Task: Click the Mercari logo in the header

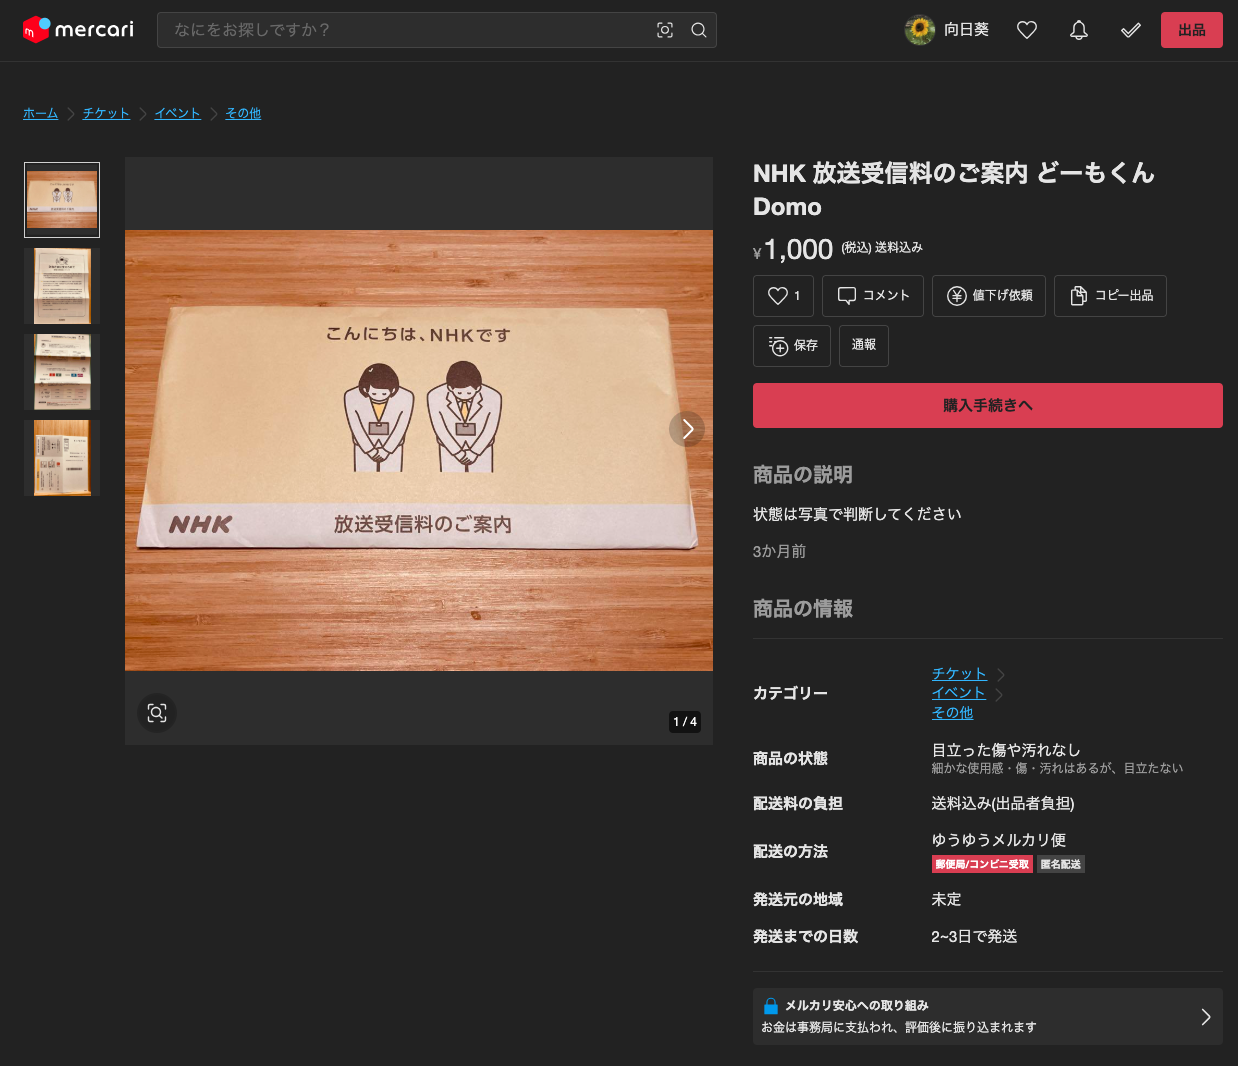Action: [x=78, y=30]
